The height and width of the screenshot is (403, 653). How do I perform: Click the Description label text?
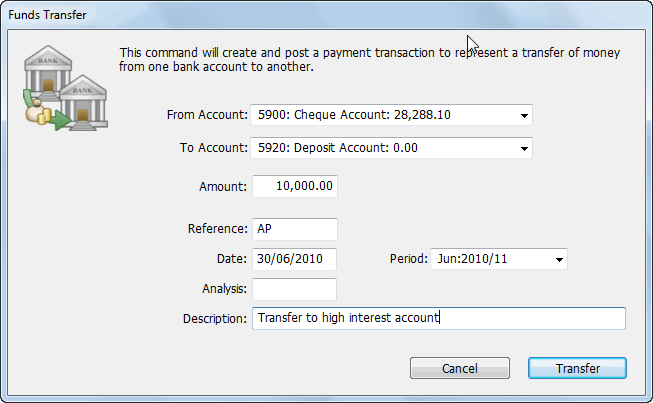(x=215, y=319)
